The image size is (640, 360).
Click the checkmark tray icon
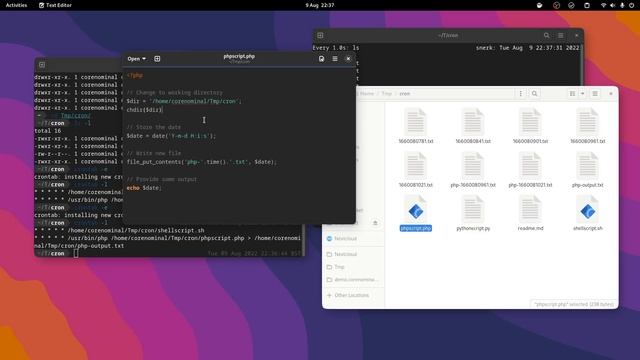[571, 5]
